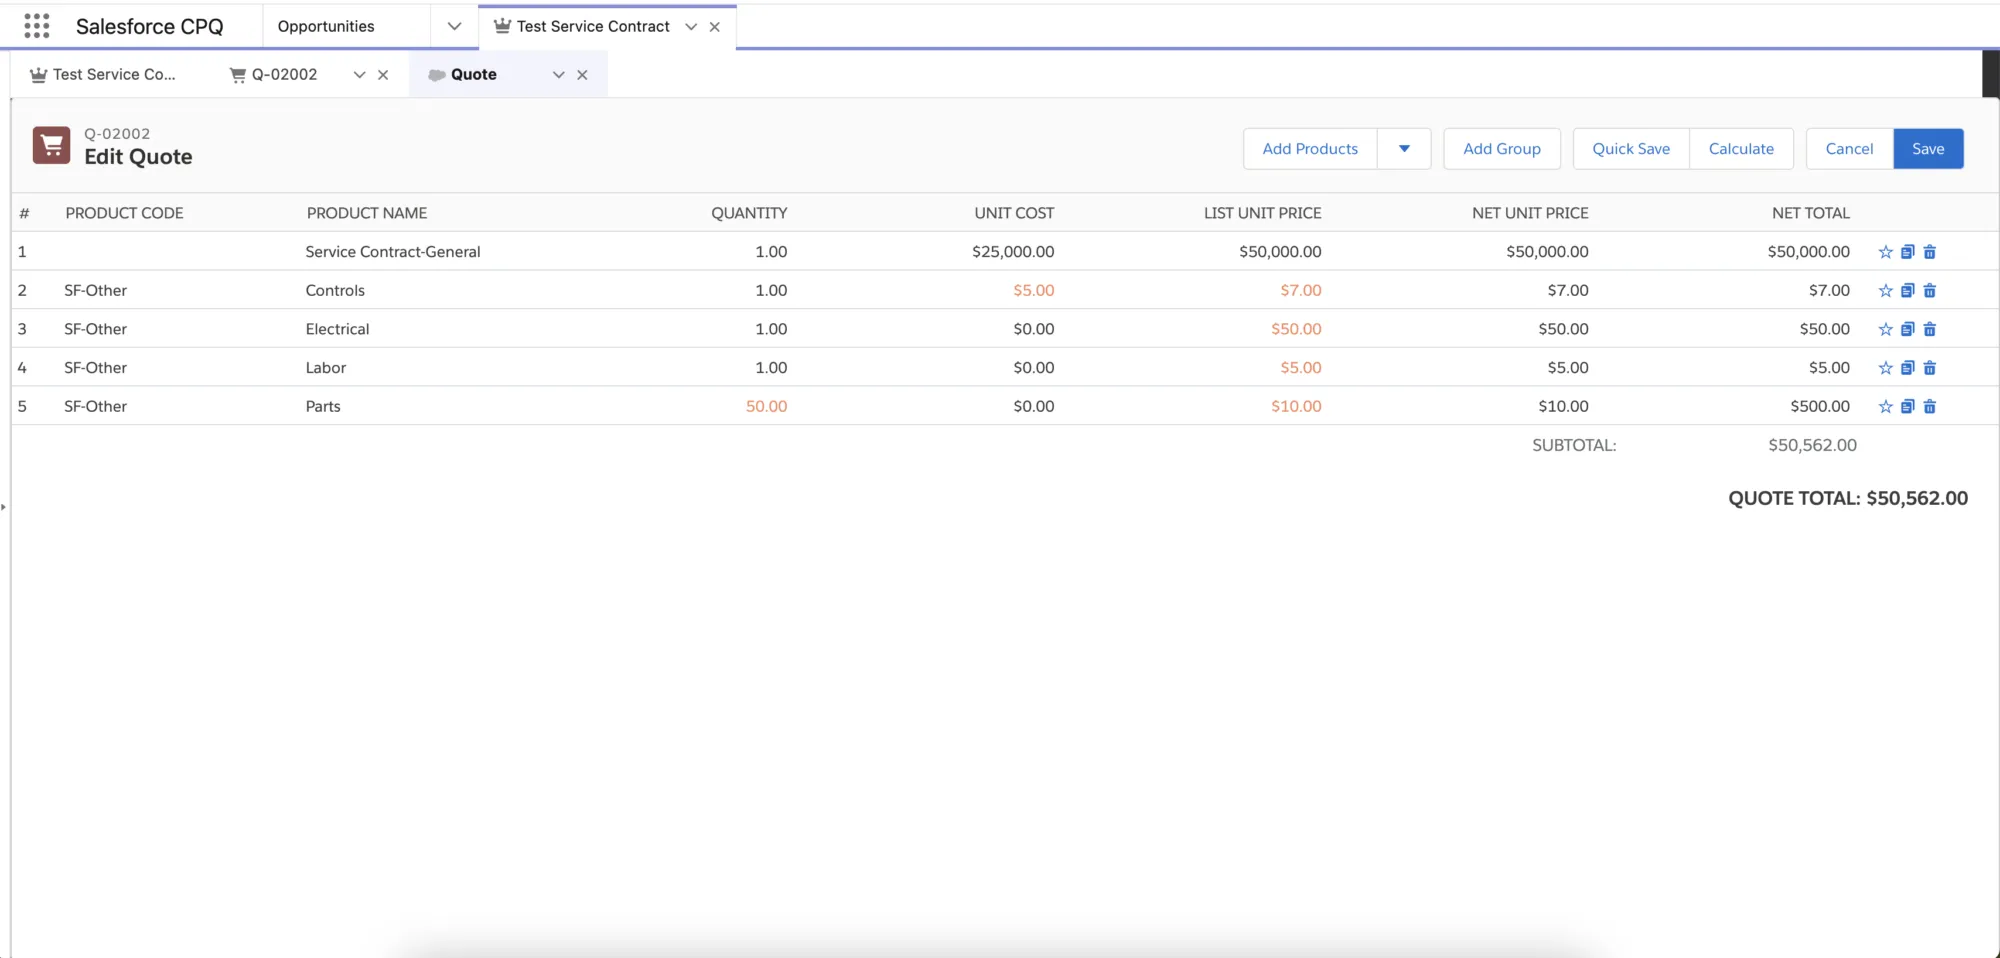2000x958 pixels.
Task: Click the QUANTITY column header
Action: (749, 213)
